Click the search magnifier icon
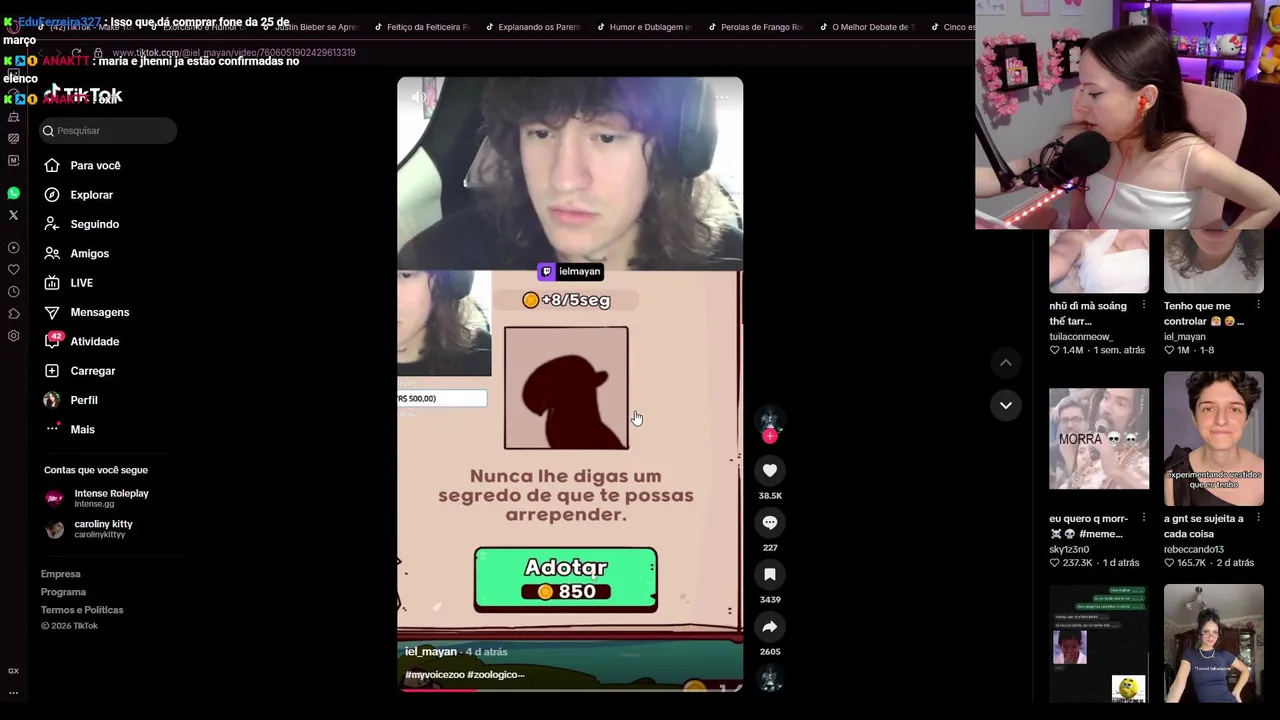This screenshot has width=1280, height=720. (48, 131)
